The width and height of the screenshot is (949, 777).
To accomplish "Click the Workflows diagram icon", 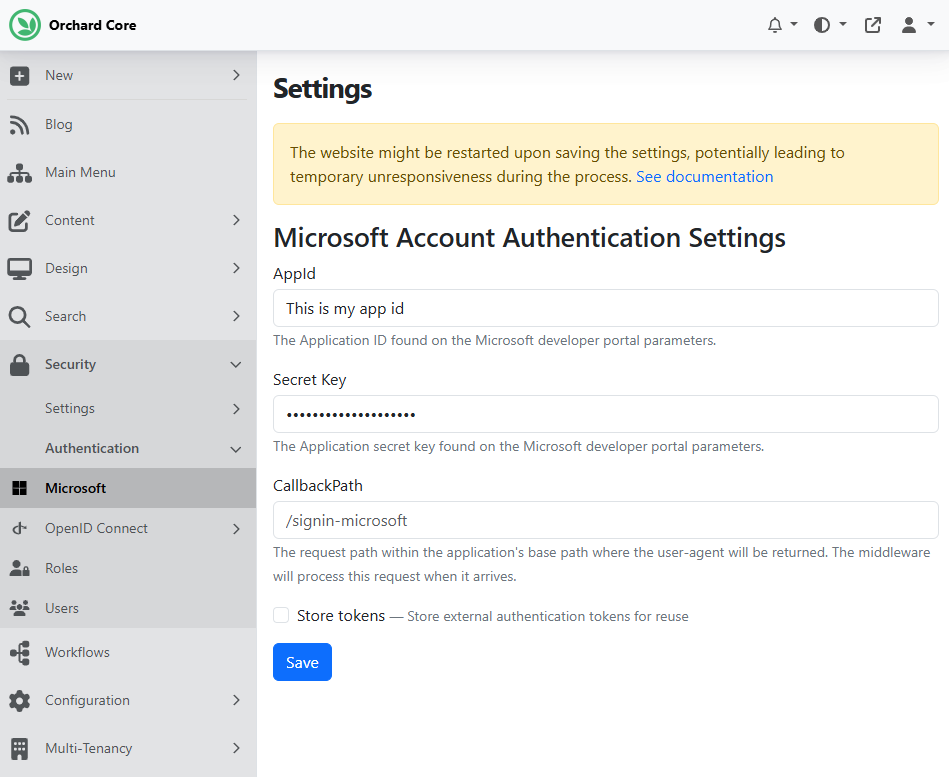I will 19,653.
